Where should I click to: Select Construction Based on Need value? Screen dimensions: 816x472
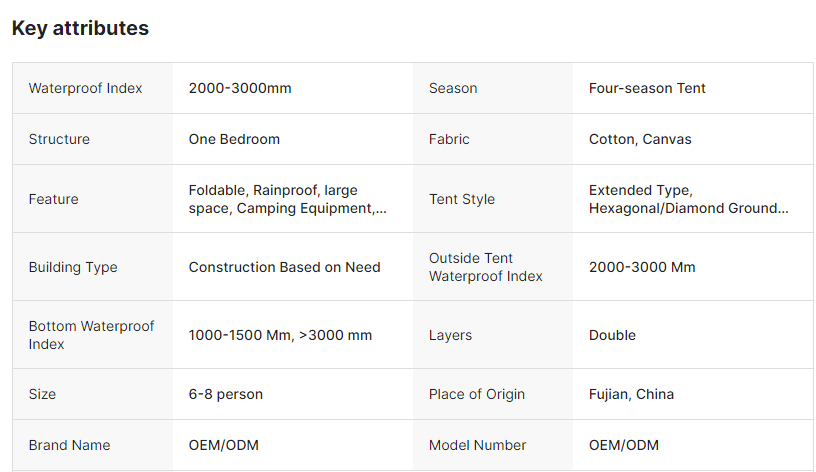[x=284, y=267]
